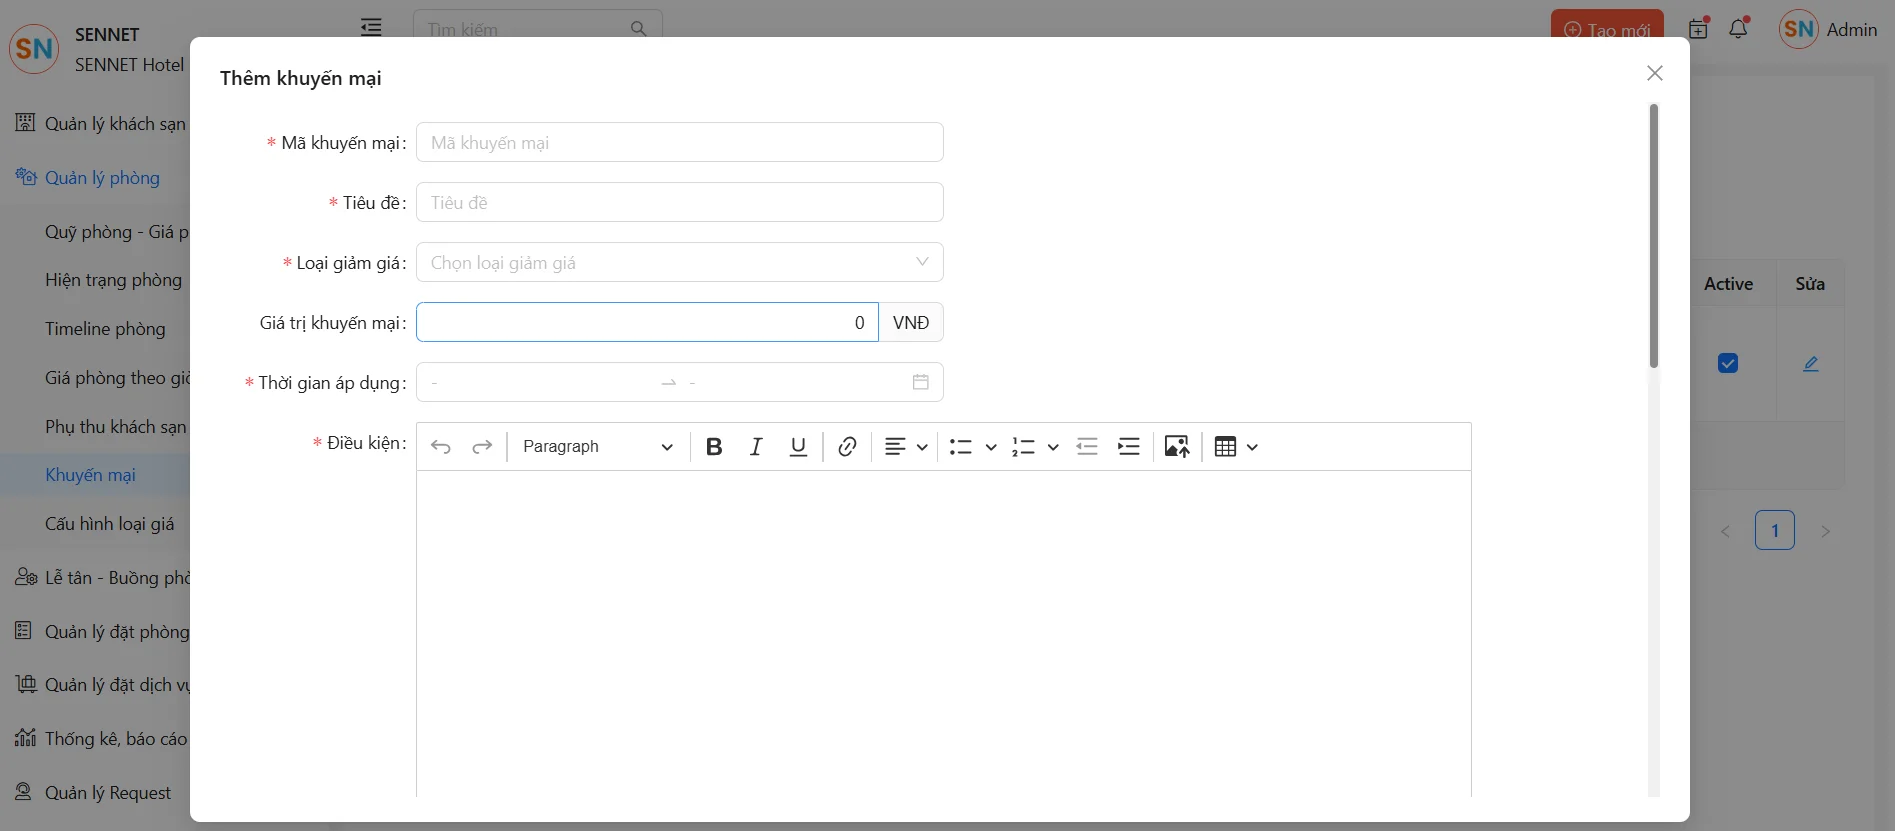Click the Bold formatting icon
Screen dimensions: 1895x831
tap(714, 447)
